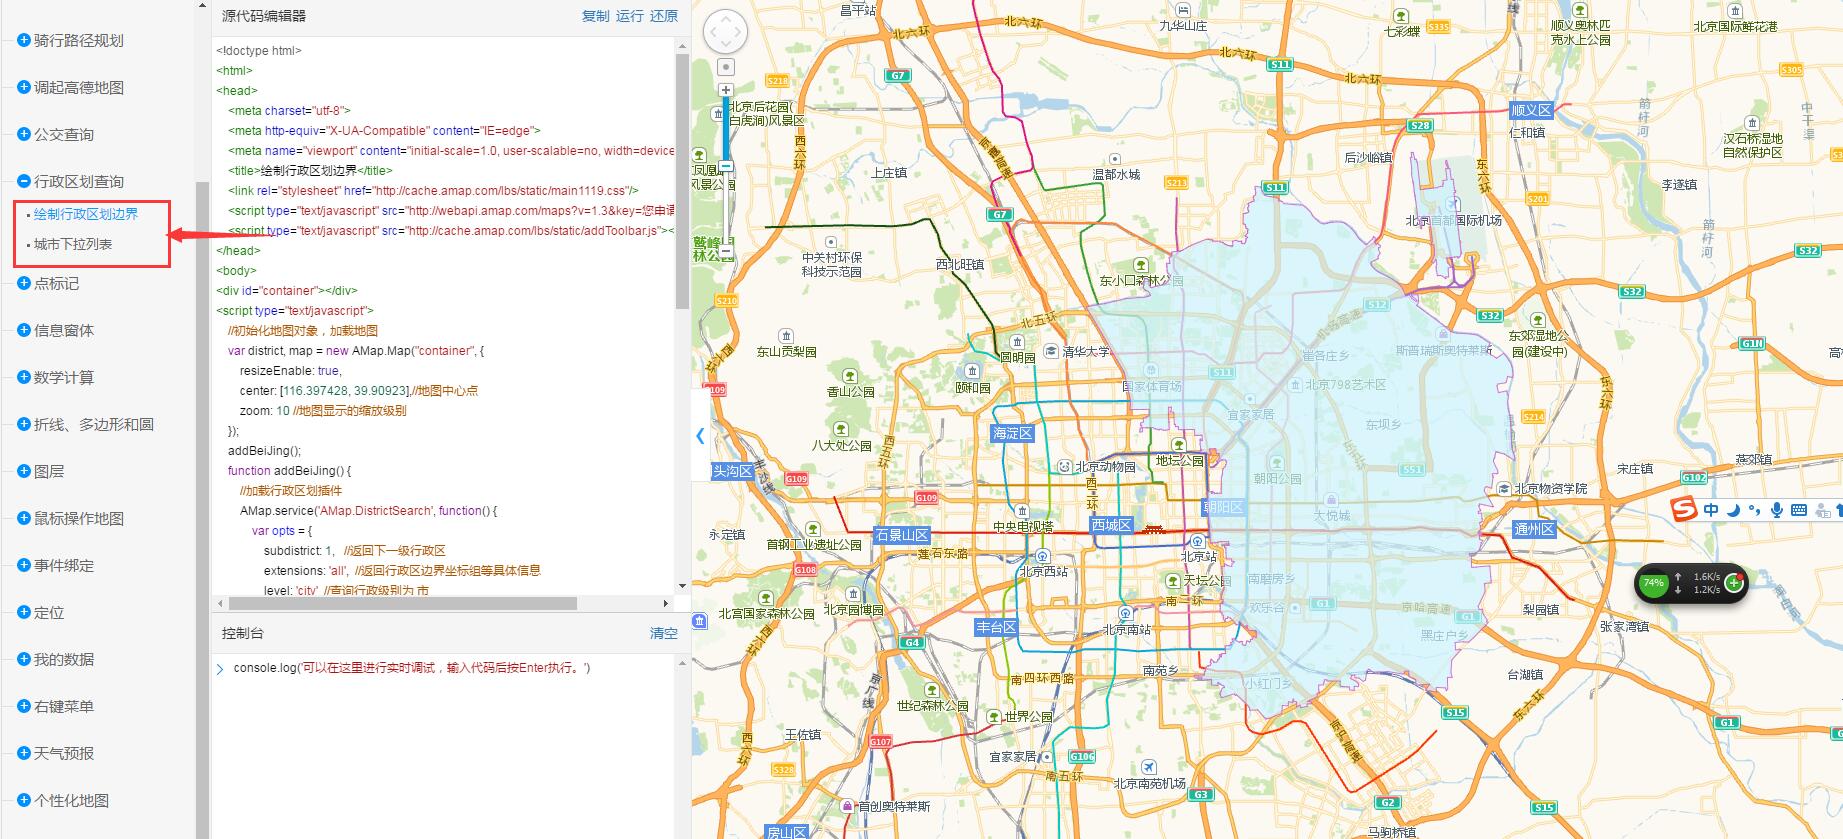Image resolution: width=1843 pixels, height=839 pixels.
Task: Click the 运行 run code link
Action: point(630,16)
